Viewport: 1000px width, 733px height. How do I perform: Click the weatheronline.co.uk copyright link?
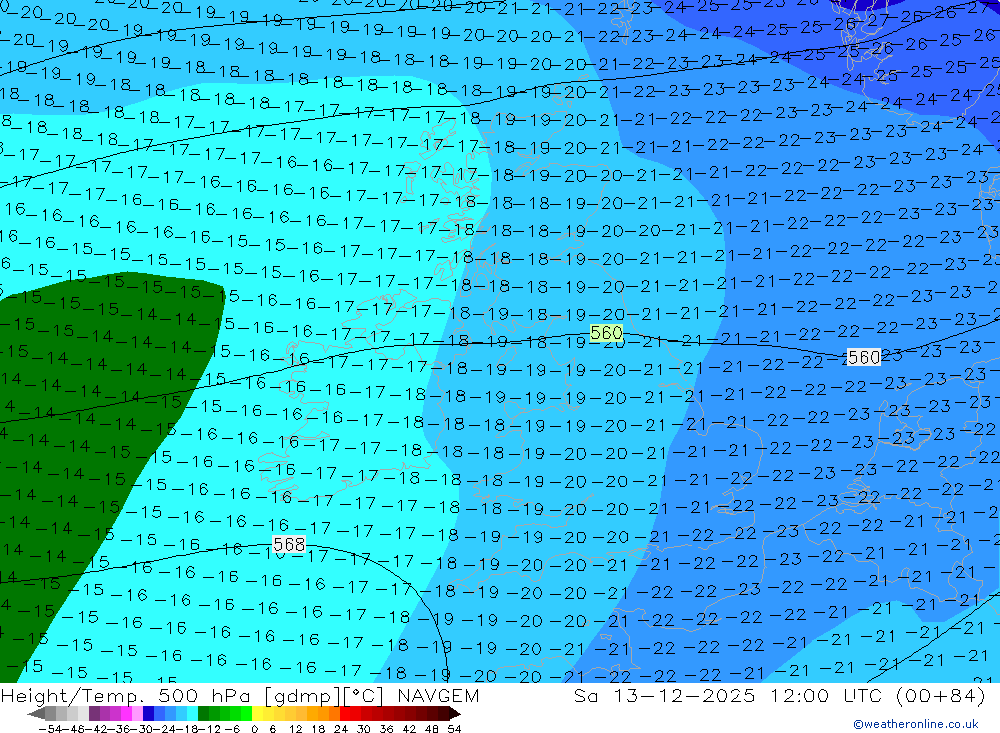click(x=915, y=724)
